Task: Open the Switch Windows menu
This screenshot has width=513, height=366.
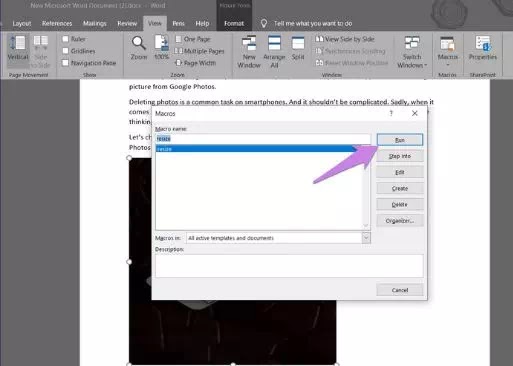Action: tap(412, 52)
